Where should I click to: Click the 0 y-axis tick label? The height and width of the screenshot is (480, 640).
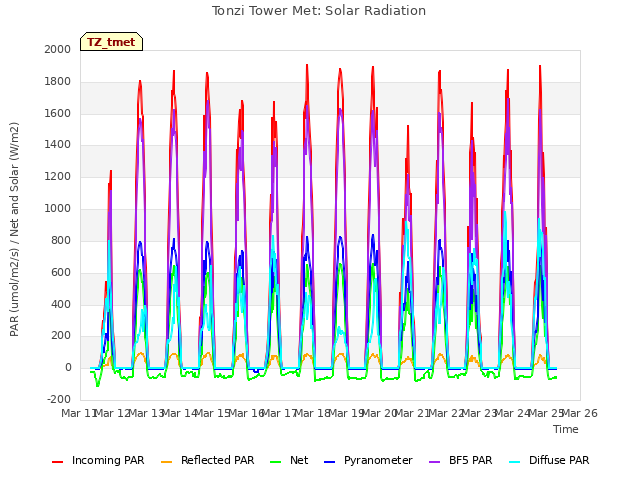coord(68,368)
